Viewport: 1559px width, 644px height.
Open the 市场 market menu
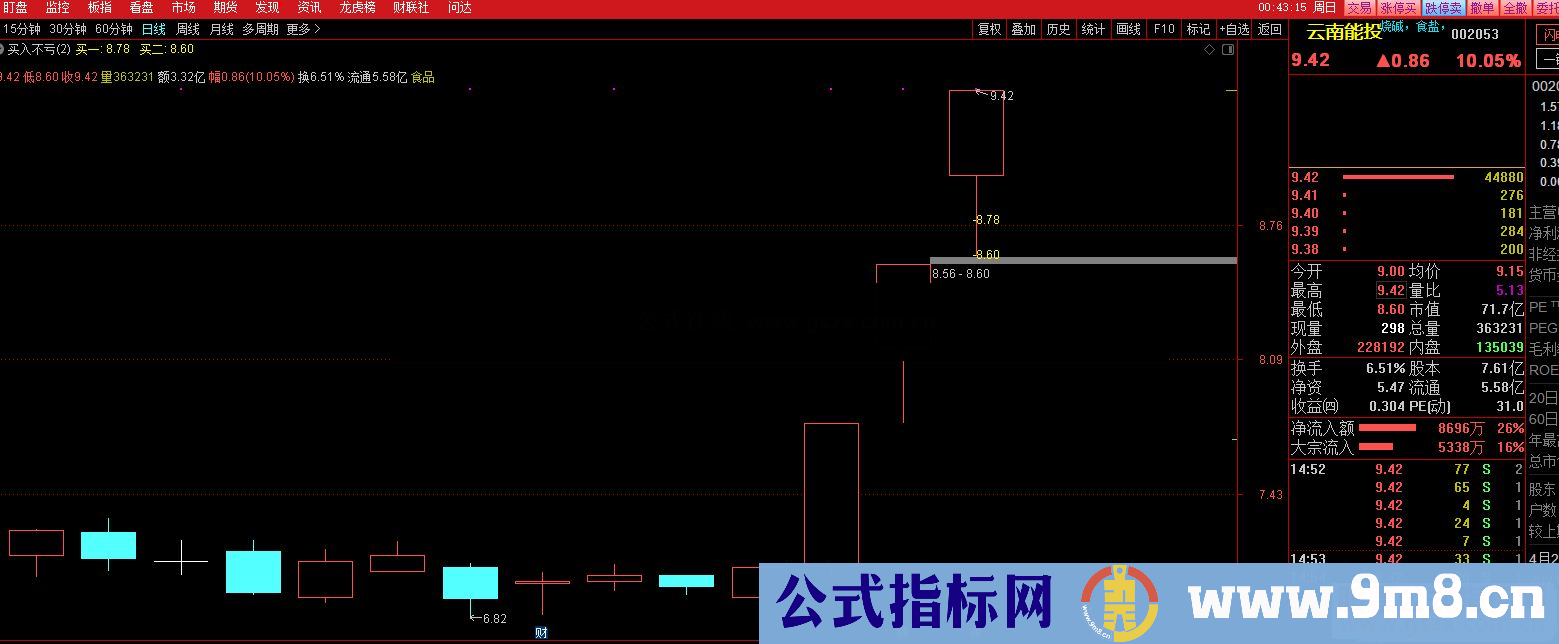coord(184,7)
